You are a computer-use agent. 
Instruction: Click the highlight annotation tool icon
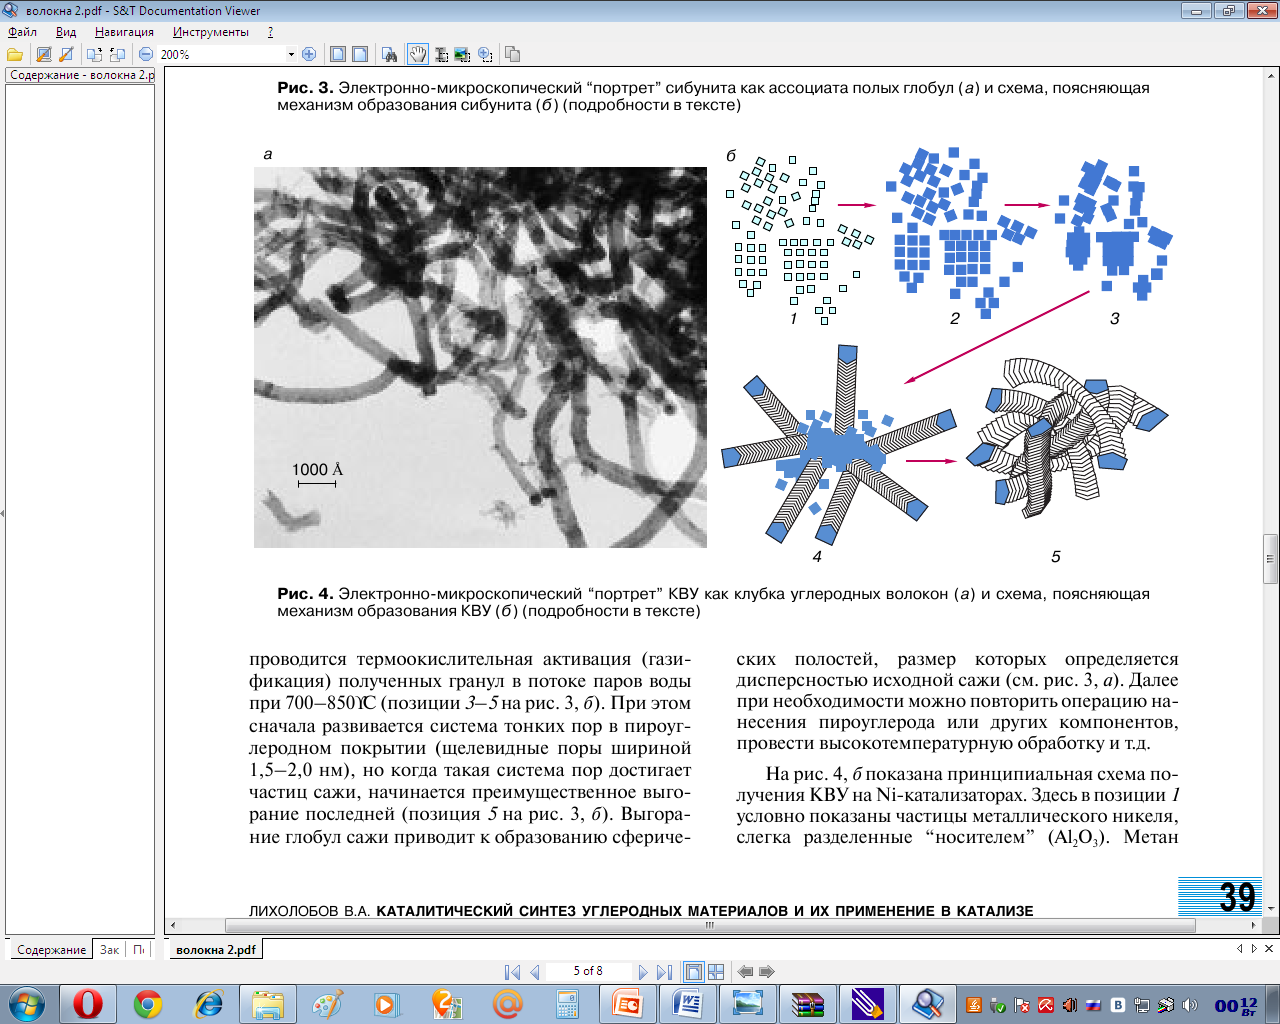[43, 54]
